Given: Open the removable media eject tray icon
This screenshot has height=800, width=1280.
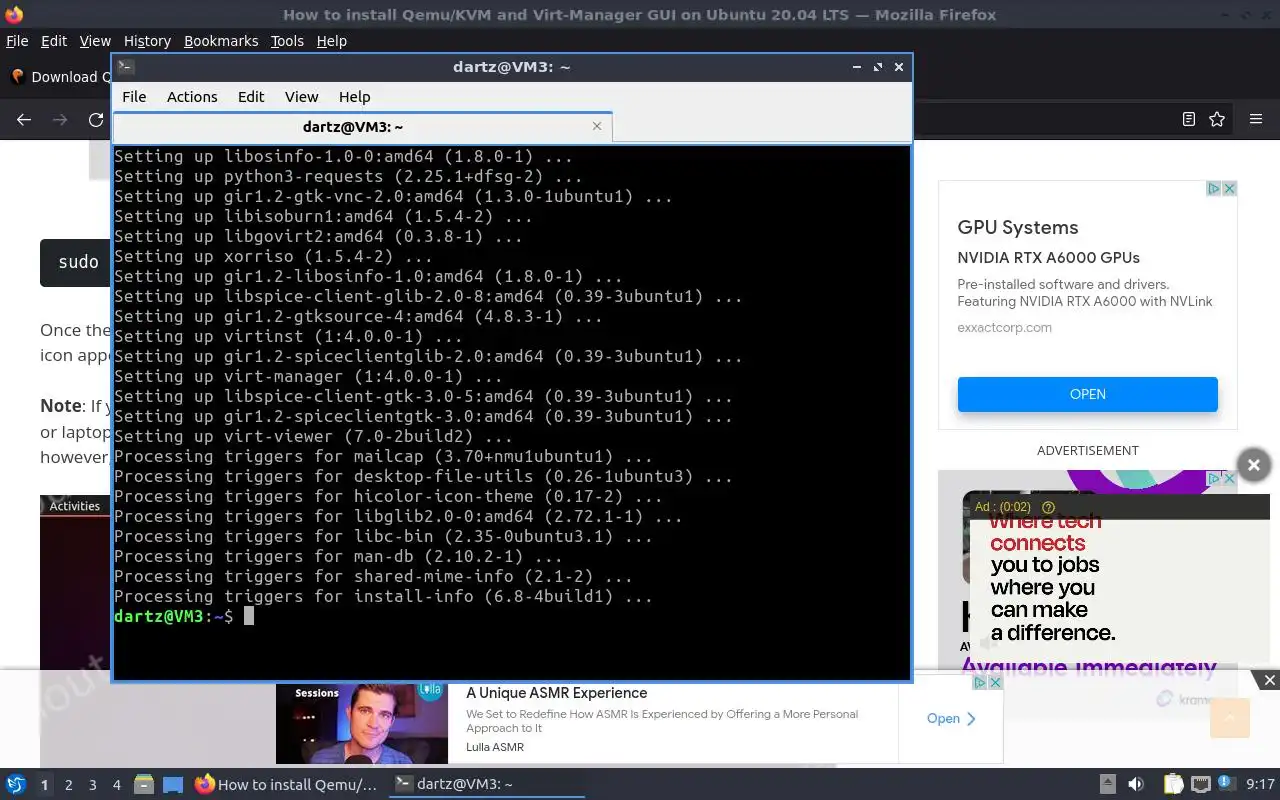Looking at the screenshot, I should 1107,785.
